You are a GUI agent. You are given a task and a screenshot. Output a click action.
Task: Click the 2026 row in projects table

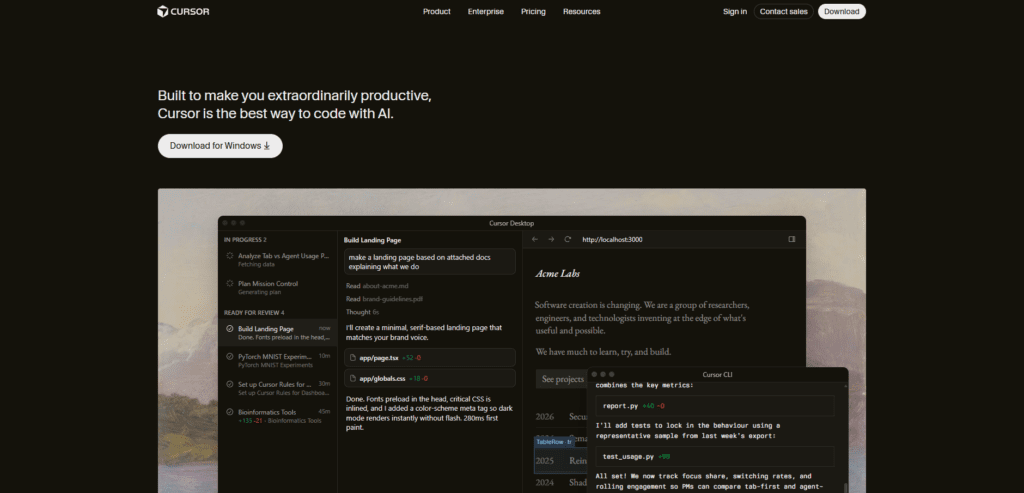tap(560, 417)
